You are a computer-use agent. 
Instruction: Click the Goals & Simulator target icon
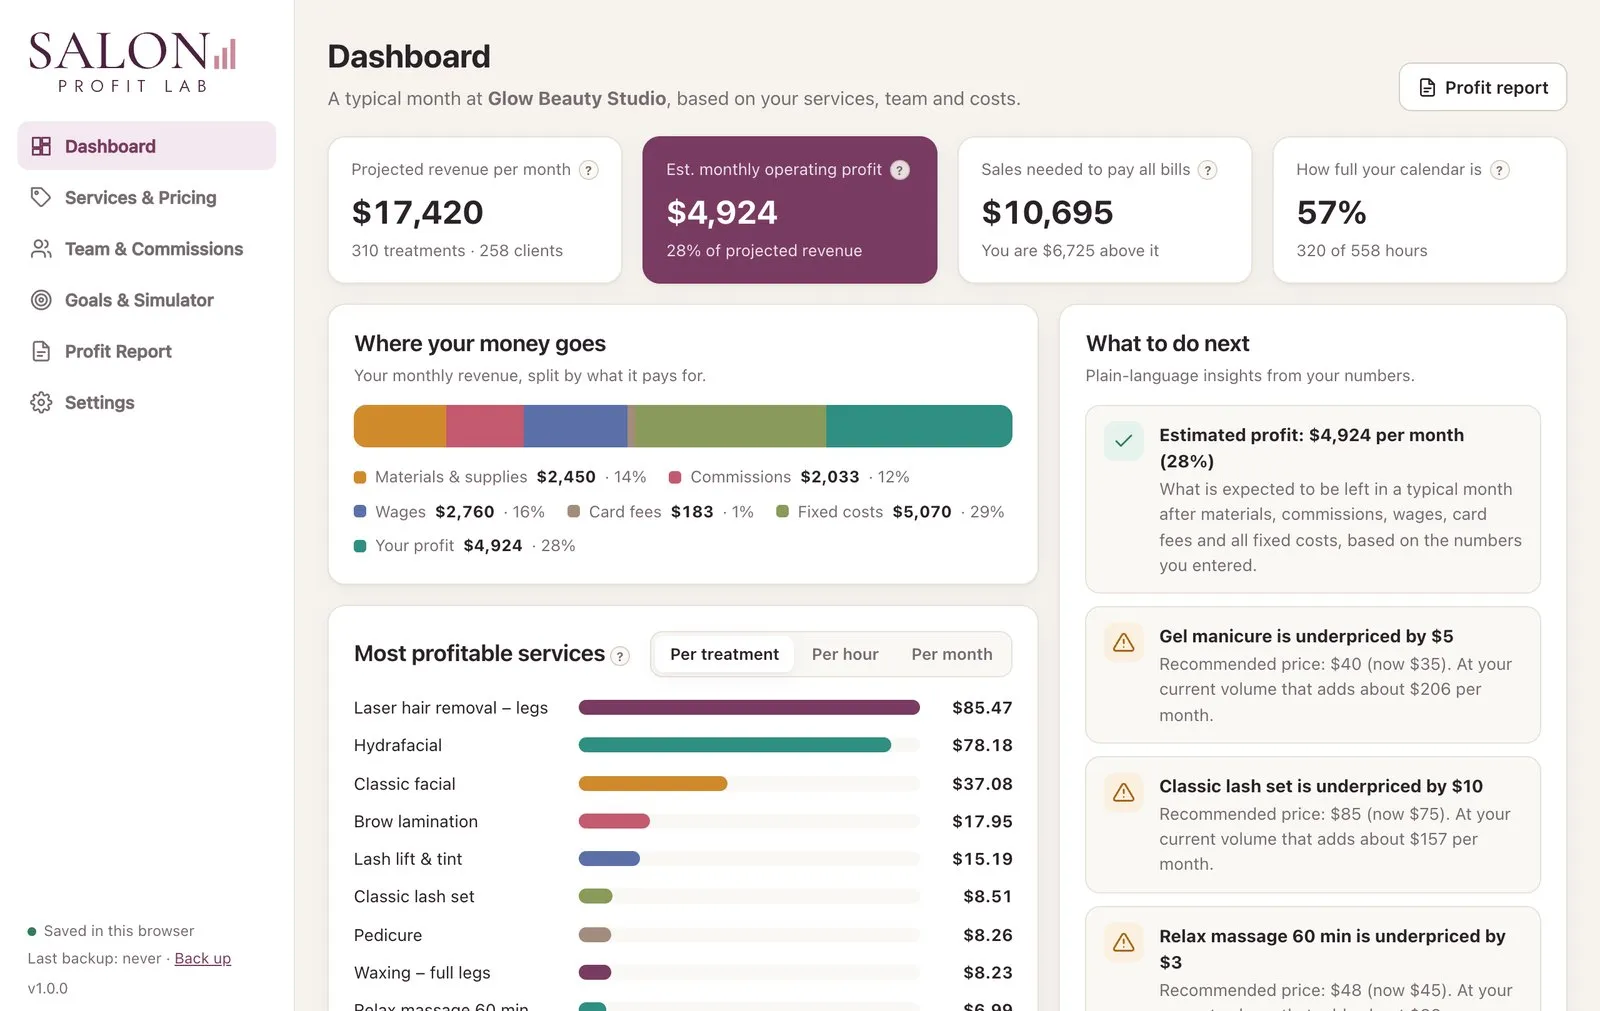click(41, 300)
